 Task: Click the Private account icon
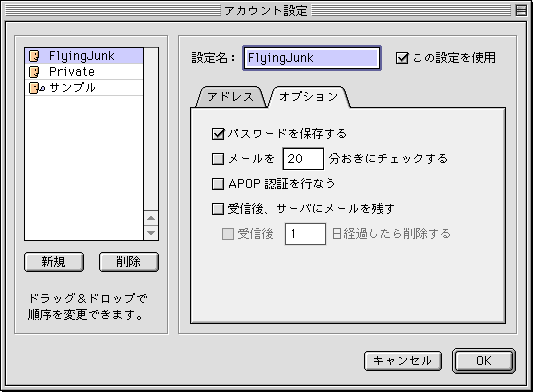point(34,72)
